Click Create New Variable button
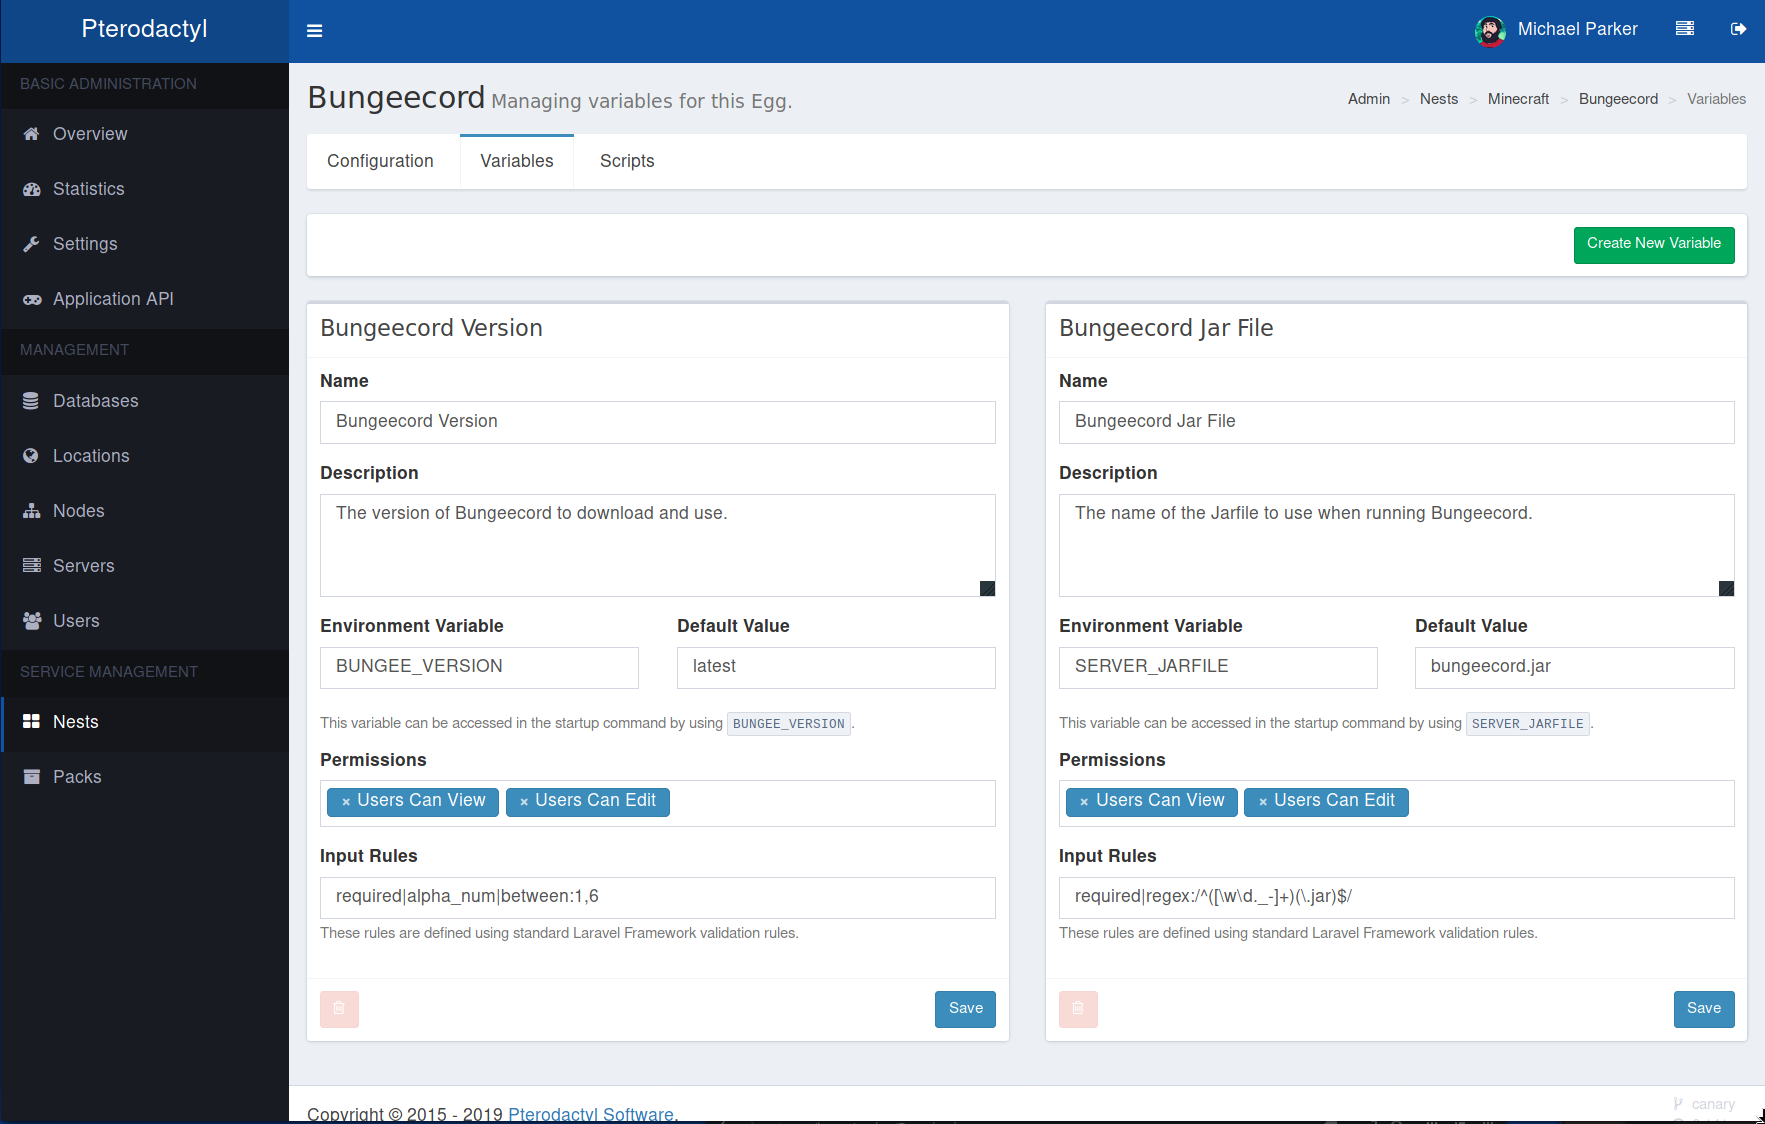 click(1653, 244)
